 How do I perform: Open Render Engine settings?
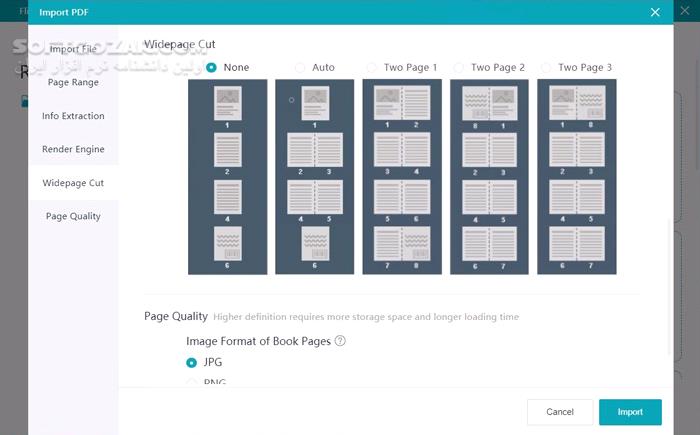[x=73, y=149]
